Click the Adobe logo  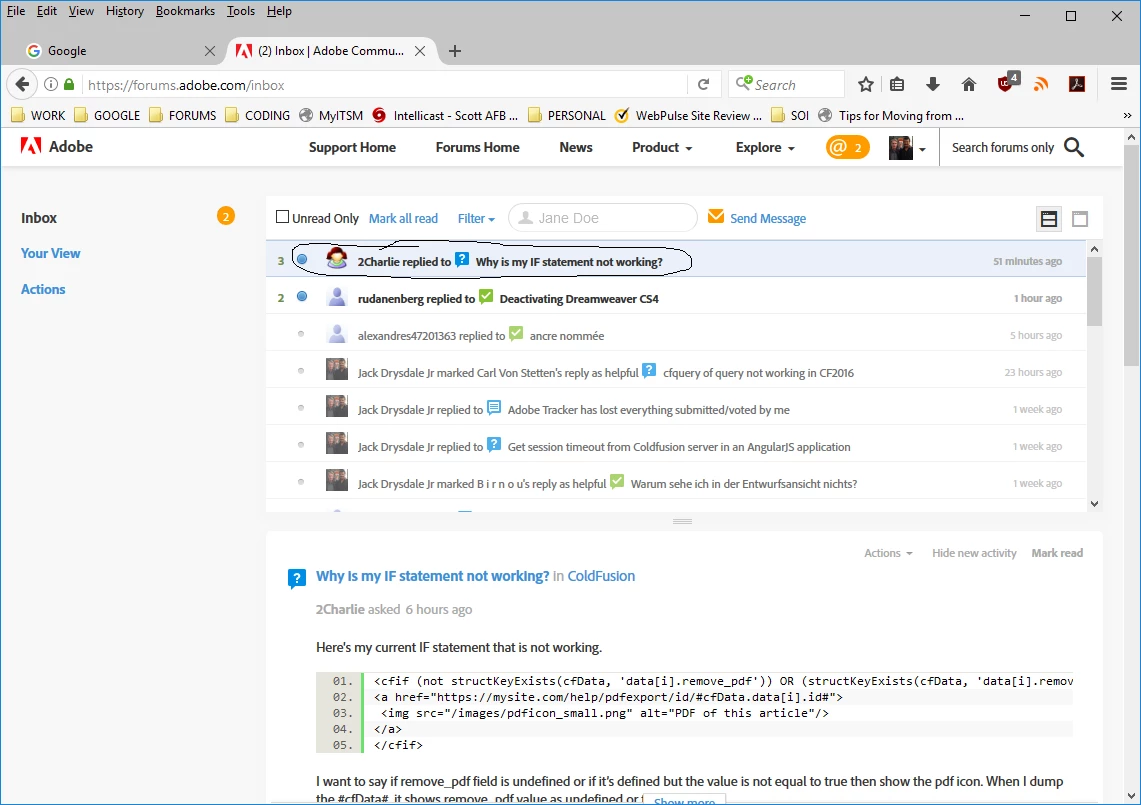click(57, 146)
